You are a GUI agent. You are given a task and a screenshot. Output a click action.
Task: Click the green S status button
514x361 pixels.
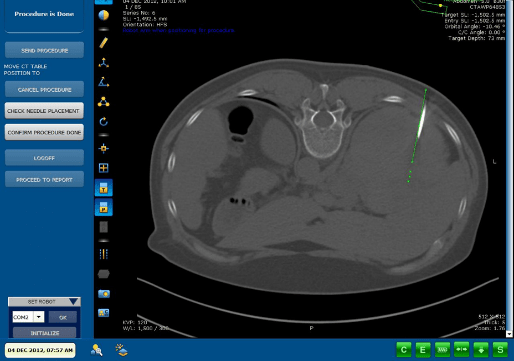coord(500,350)
